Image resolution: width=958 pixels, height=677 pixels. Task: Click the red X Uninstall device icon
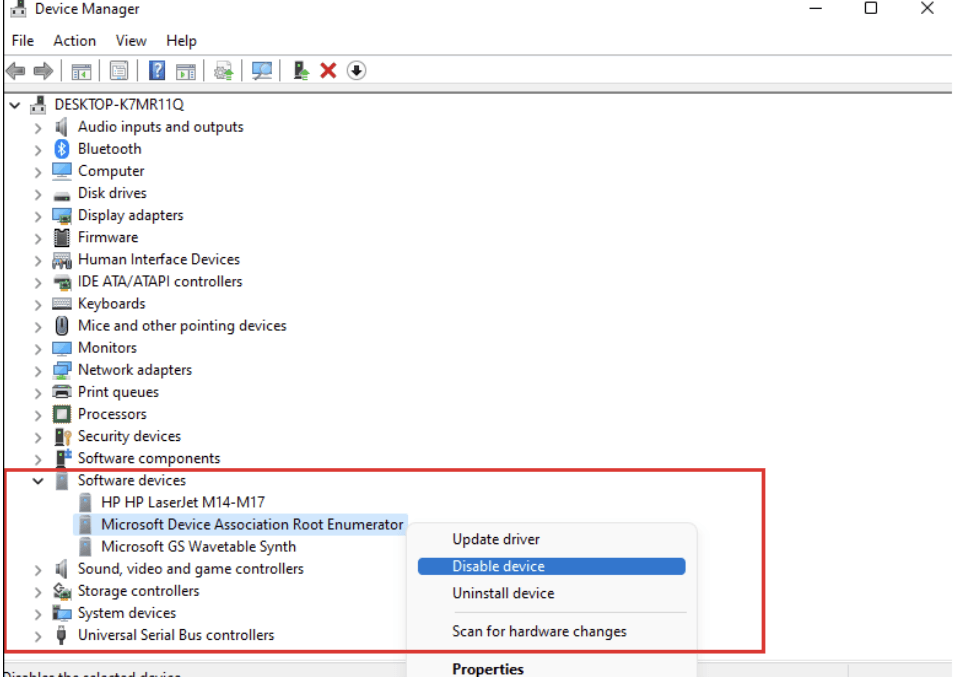328,71
